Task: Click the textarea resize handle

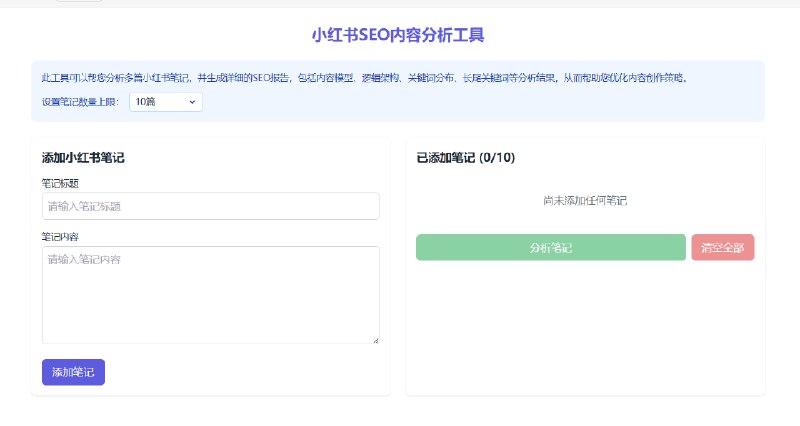Action: (x=376, y=340)
